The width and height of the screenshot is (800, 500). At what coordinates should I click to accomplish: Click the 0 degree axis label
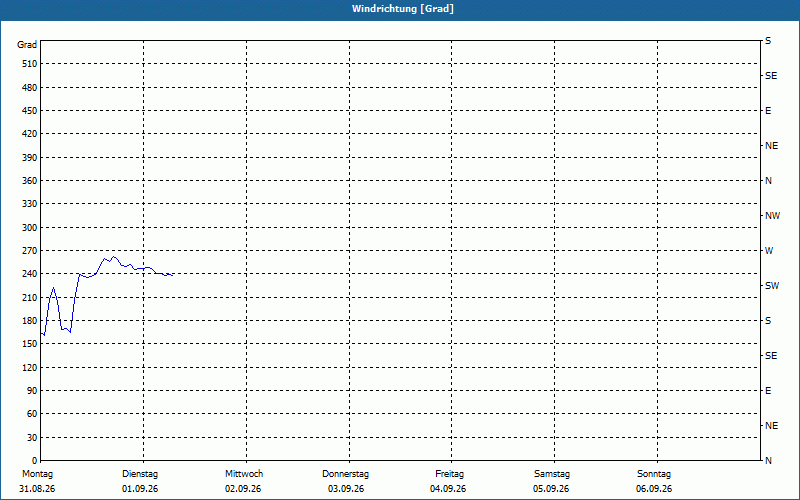34,461
